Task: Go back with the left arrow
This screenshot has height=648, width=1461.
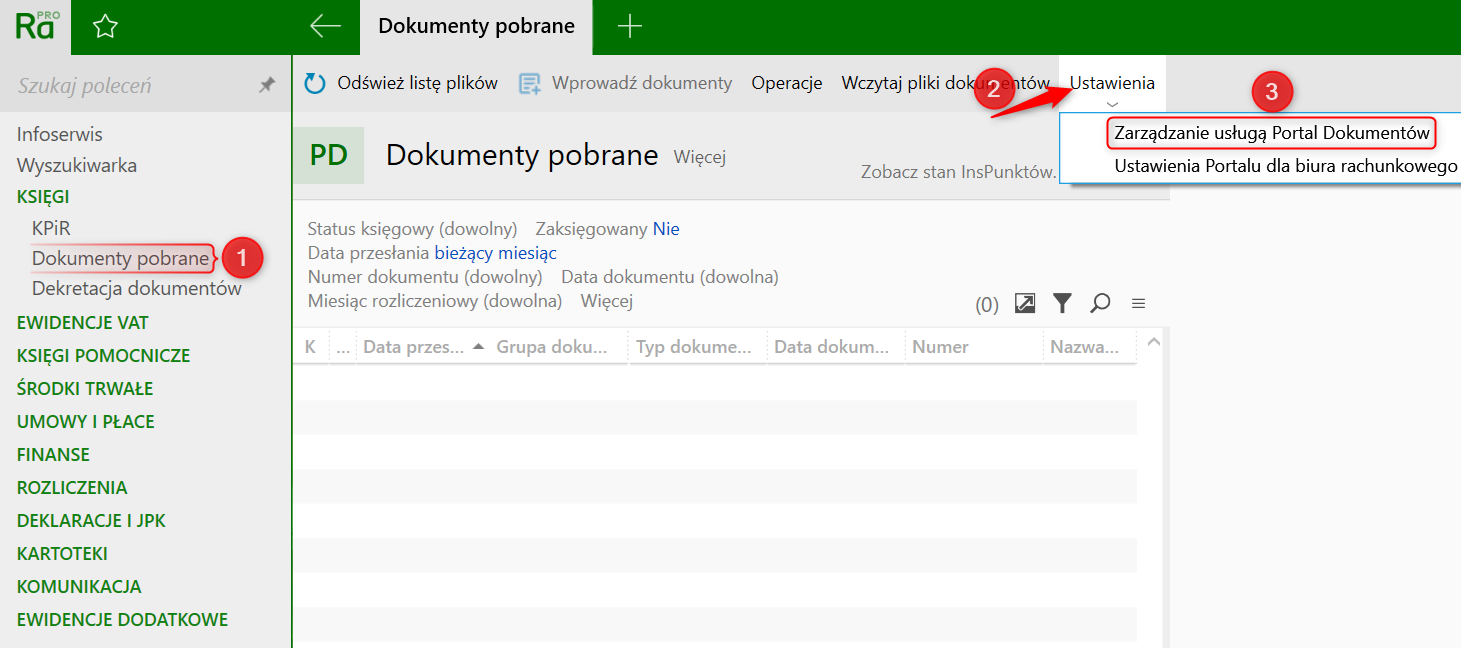Action: (x=326, y=26)
